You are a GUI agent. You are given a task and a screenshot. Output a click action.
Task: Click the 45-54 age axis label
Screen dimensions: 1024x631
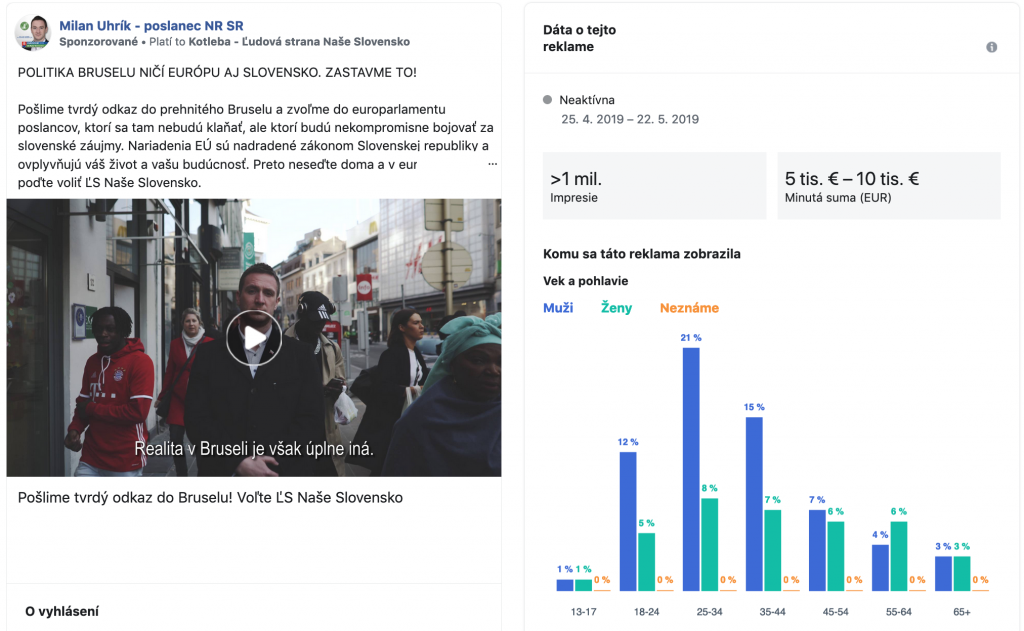point(835,612)
